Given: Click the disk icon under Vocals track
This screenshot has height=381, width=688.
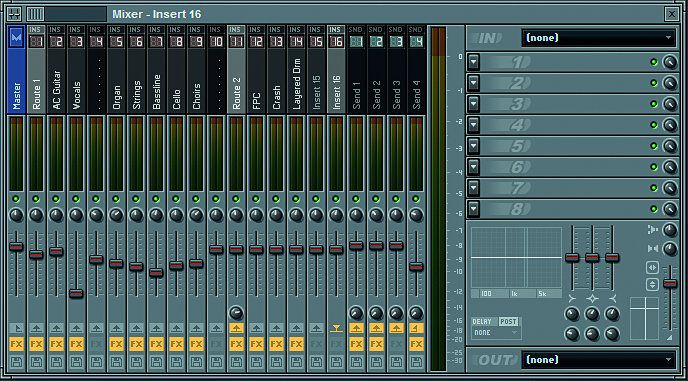Looking at the screenshot, I should pos(76,362).
